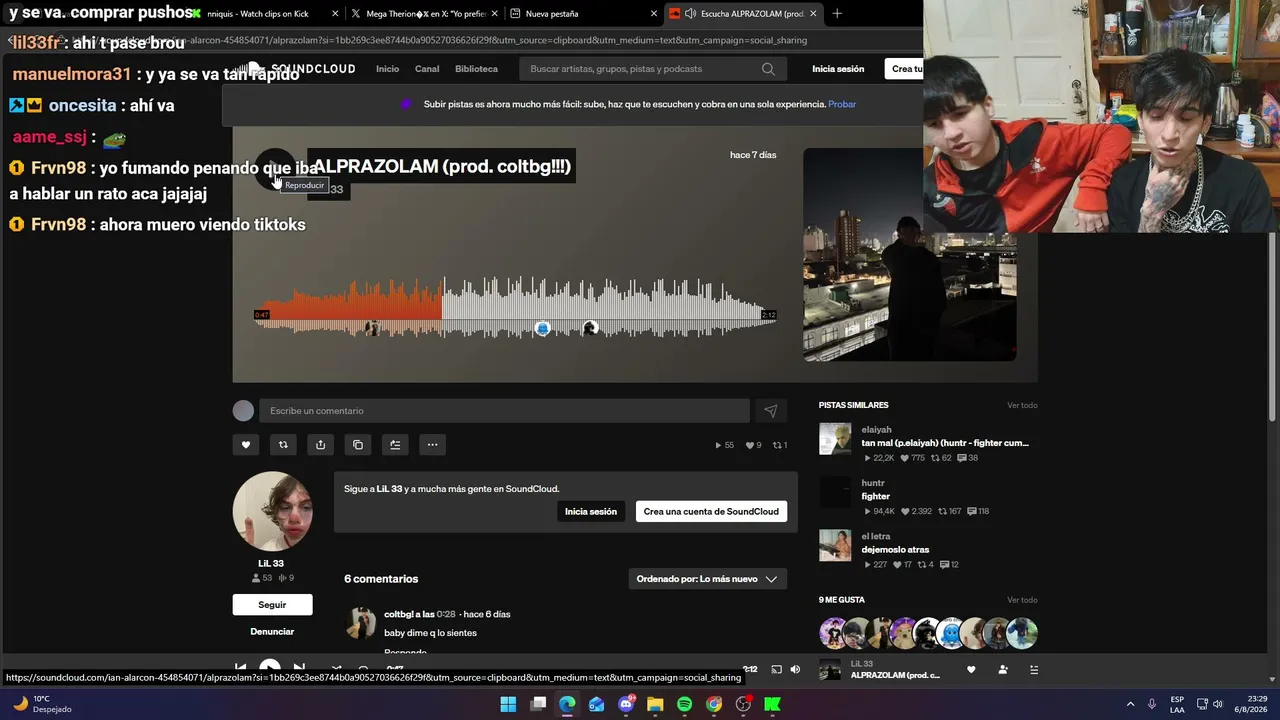The height and width of the screenshot is (720, 1280).
Task: Open the 'tan mal' similar track thumbnail
Action: tap(835, 439)
